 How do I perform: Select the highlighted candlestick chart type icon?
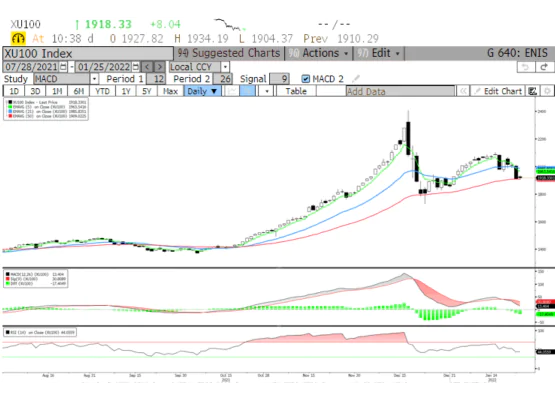coord(247,91)
